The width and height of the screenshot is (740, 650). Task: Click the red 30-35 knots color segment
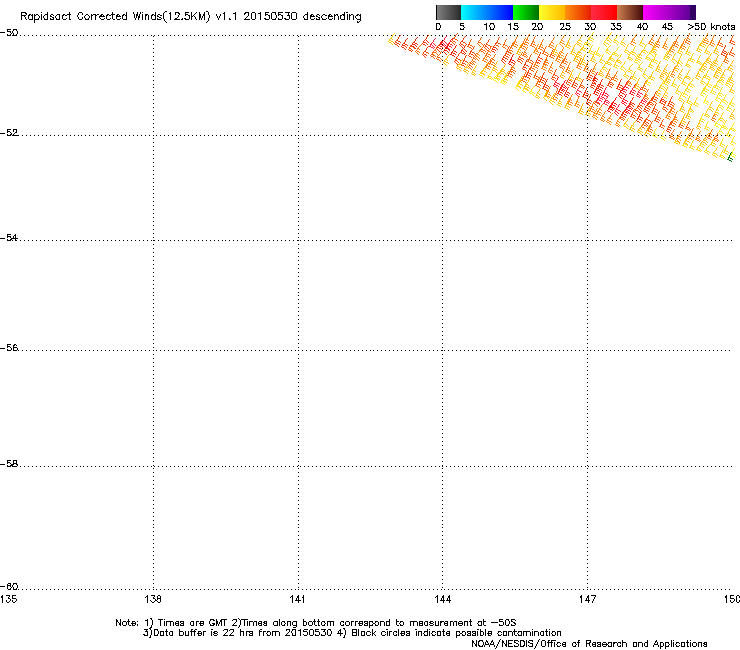604,12
